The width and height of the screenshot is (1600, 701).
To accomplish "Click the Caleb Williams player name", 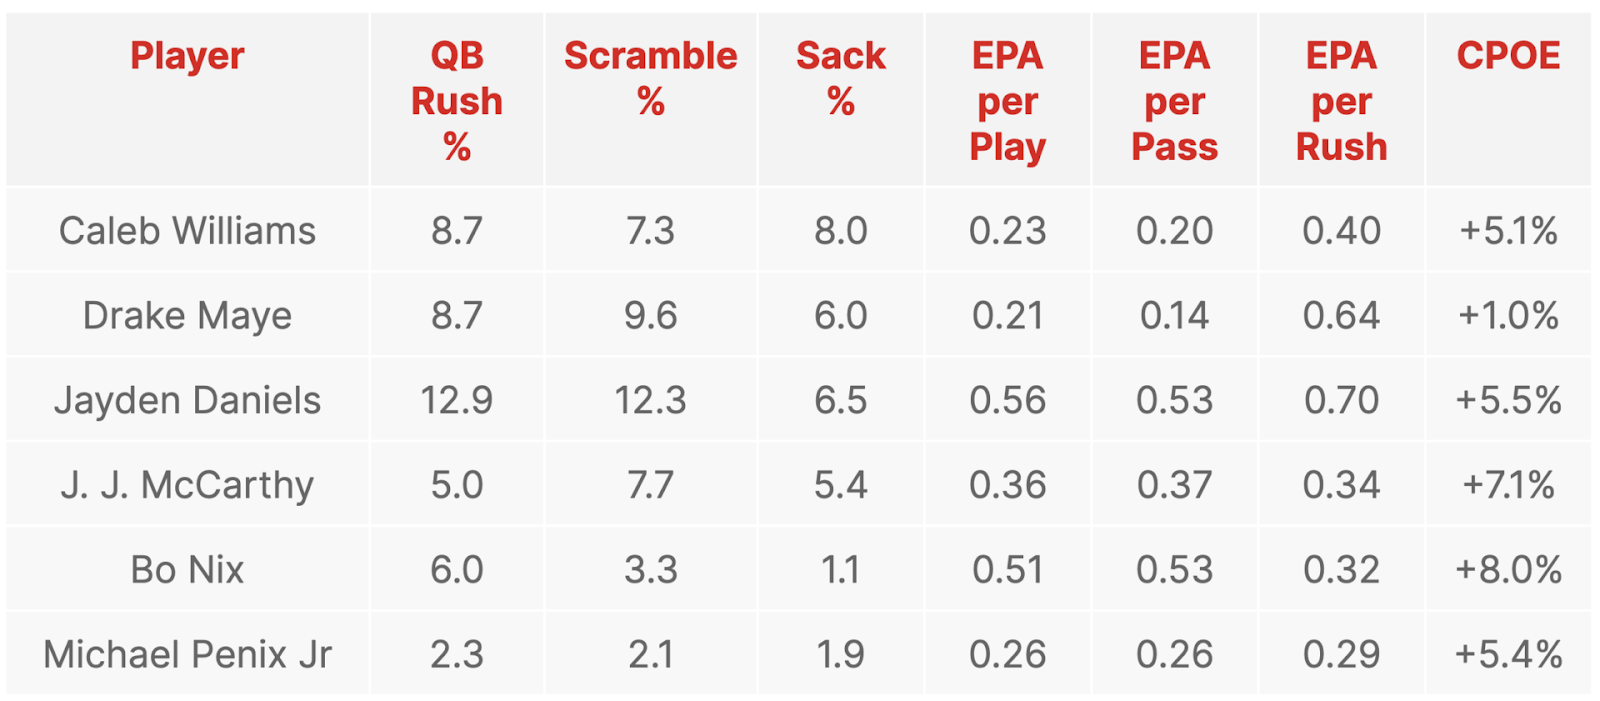I will point(187,231).
